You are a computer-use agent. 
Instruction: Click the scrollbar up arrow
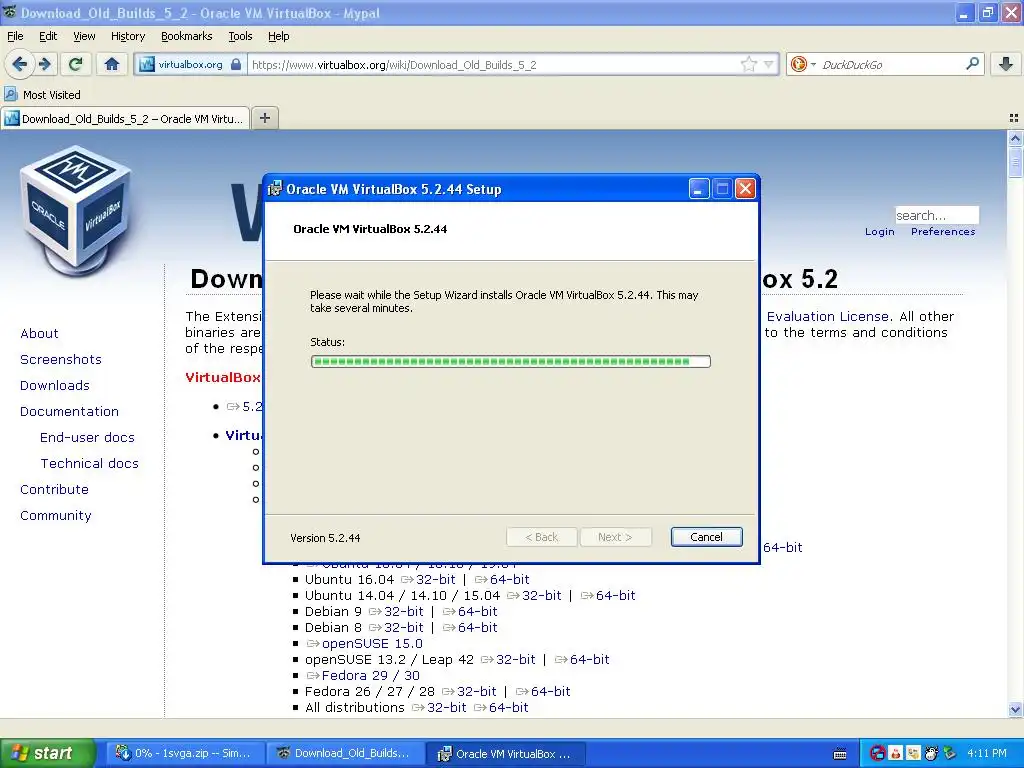click(1015, 137)
